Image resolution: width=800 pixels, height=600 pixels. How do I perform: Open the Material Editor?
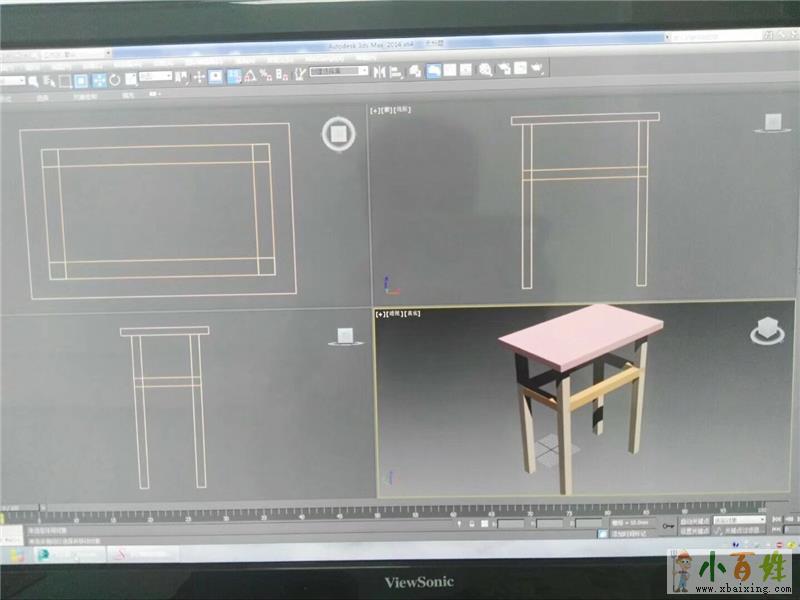tap(485, 70)
